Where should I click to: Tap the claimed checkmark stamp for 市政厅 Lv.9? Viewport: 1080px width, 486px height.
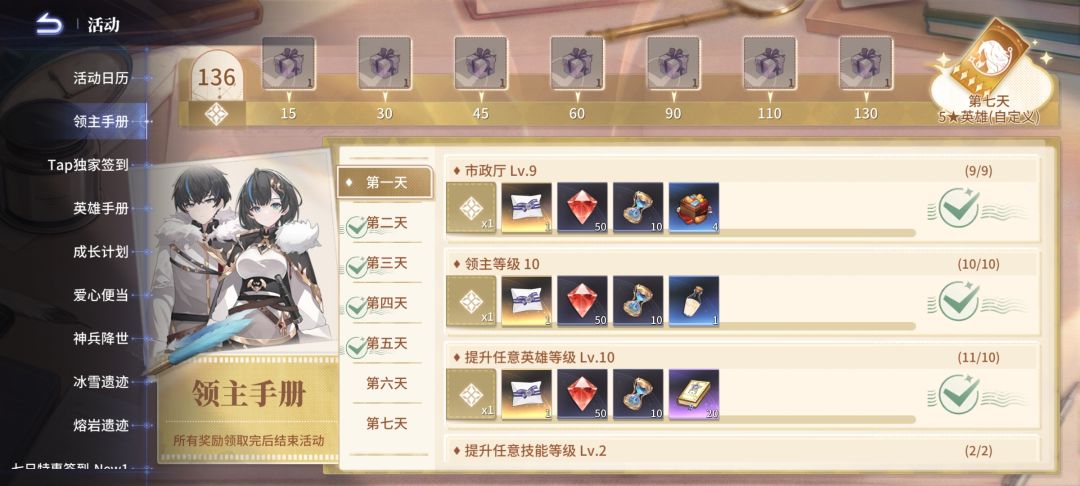point(959,208)
